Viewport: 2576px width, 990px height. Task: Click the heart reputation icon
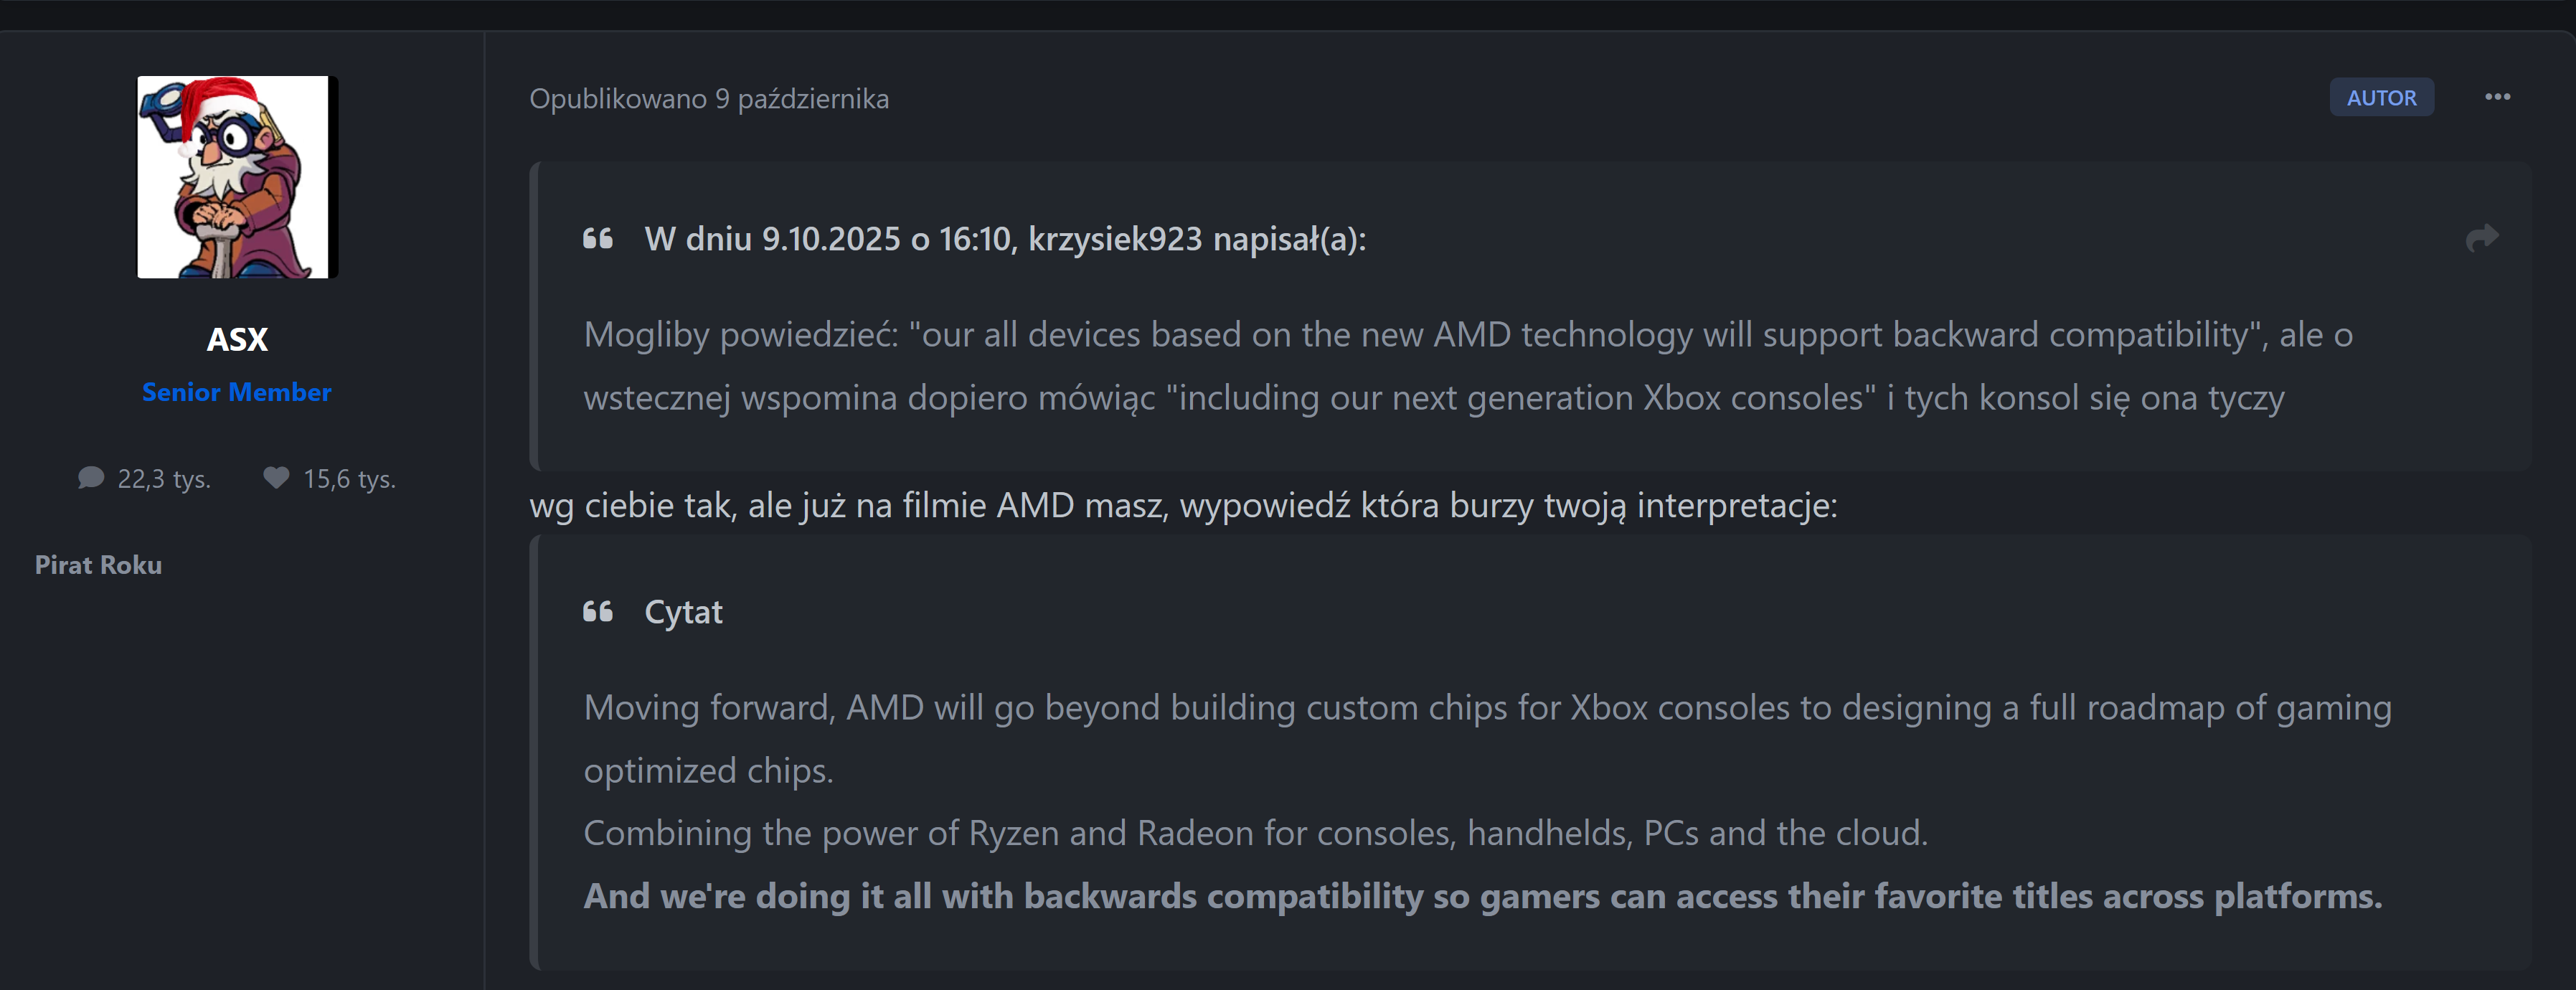(x=276, y=478)
